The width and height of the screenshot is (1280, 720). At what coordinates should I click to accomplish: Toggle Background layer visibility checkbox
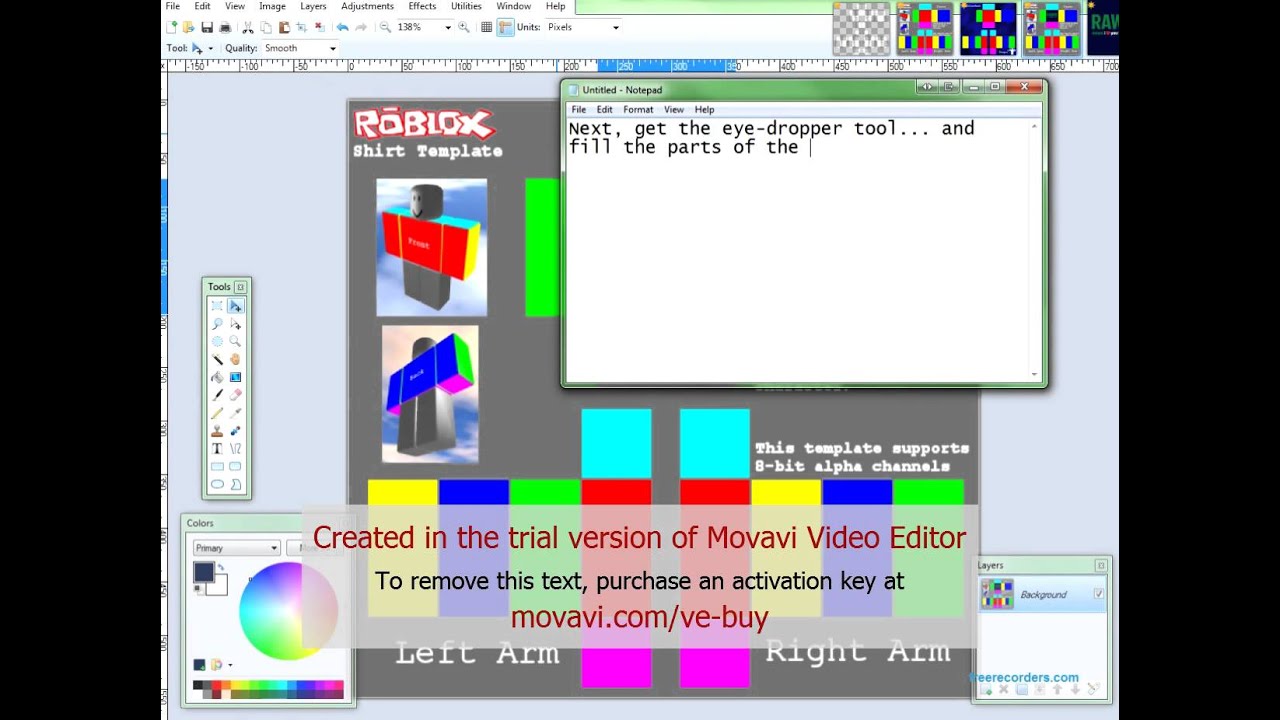click(1099, 593)
